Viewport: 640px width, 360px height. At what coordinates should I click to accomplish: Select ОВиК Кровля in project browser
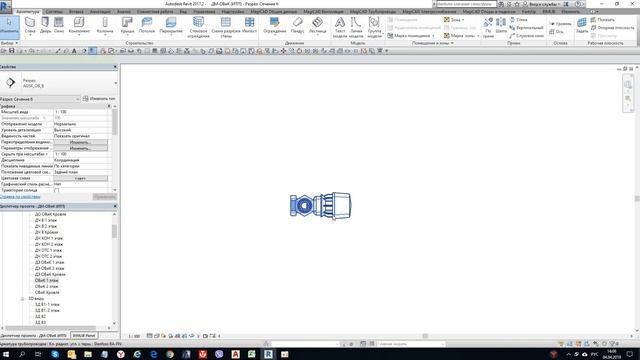47,292
